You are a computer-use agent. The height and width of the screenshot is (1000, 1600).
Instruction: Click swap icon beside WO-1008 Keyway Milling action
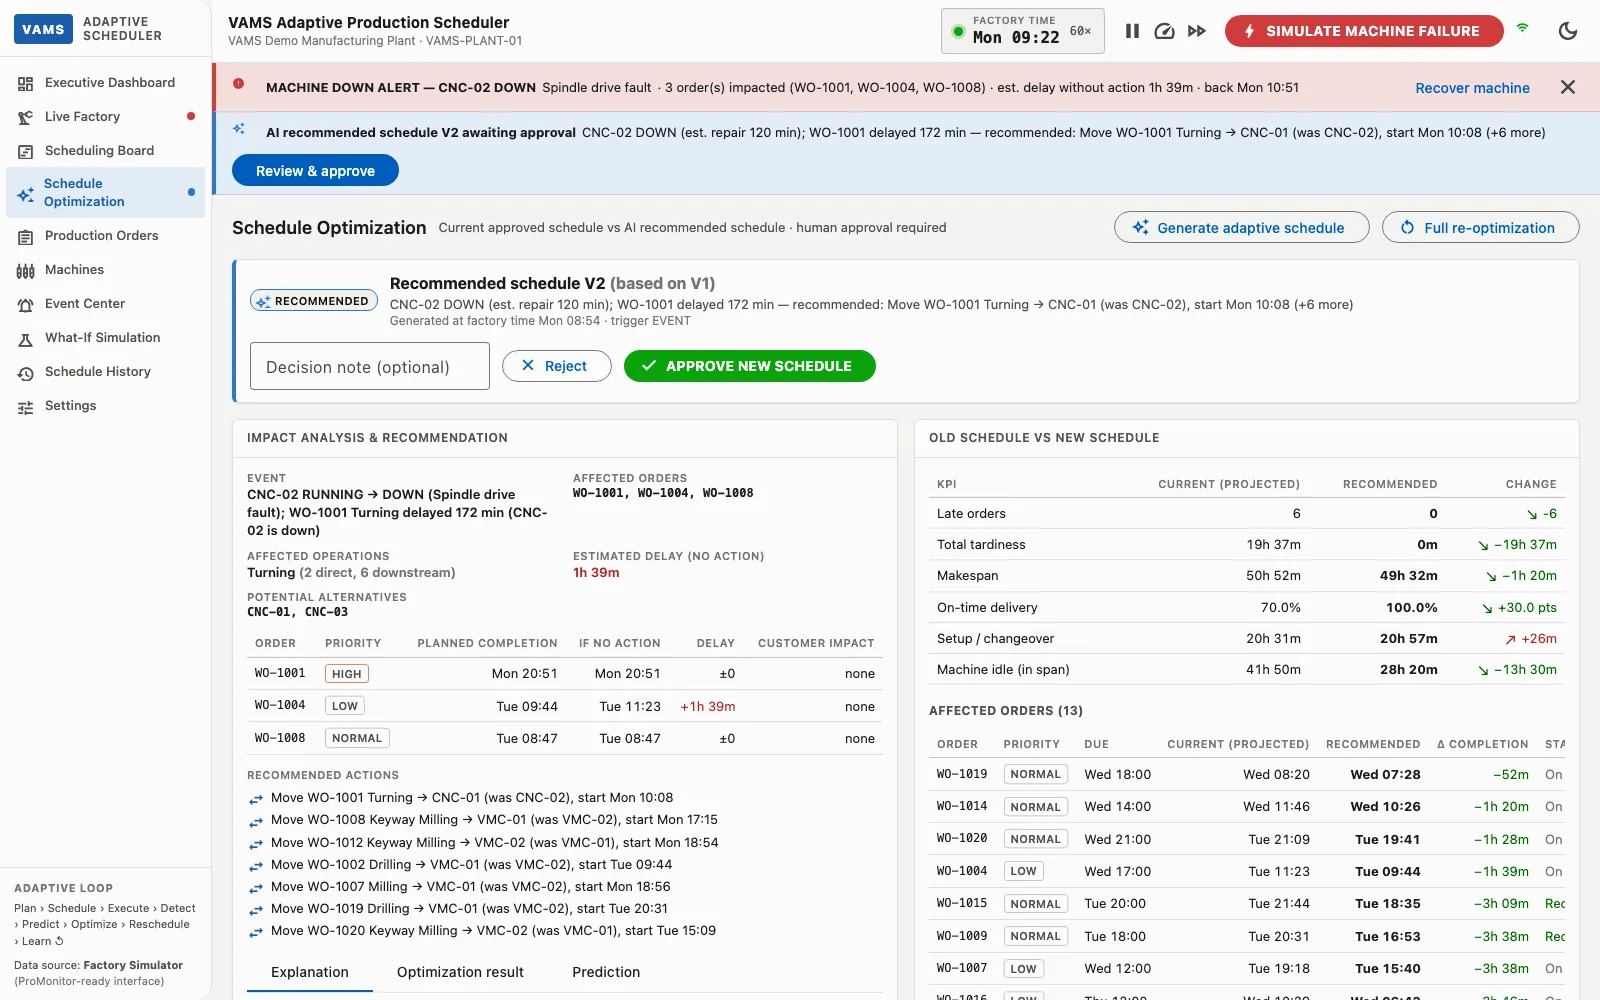pos(256,822)
